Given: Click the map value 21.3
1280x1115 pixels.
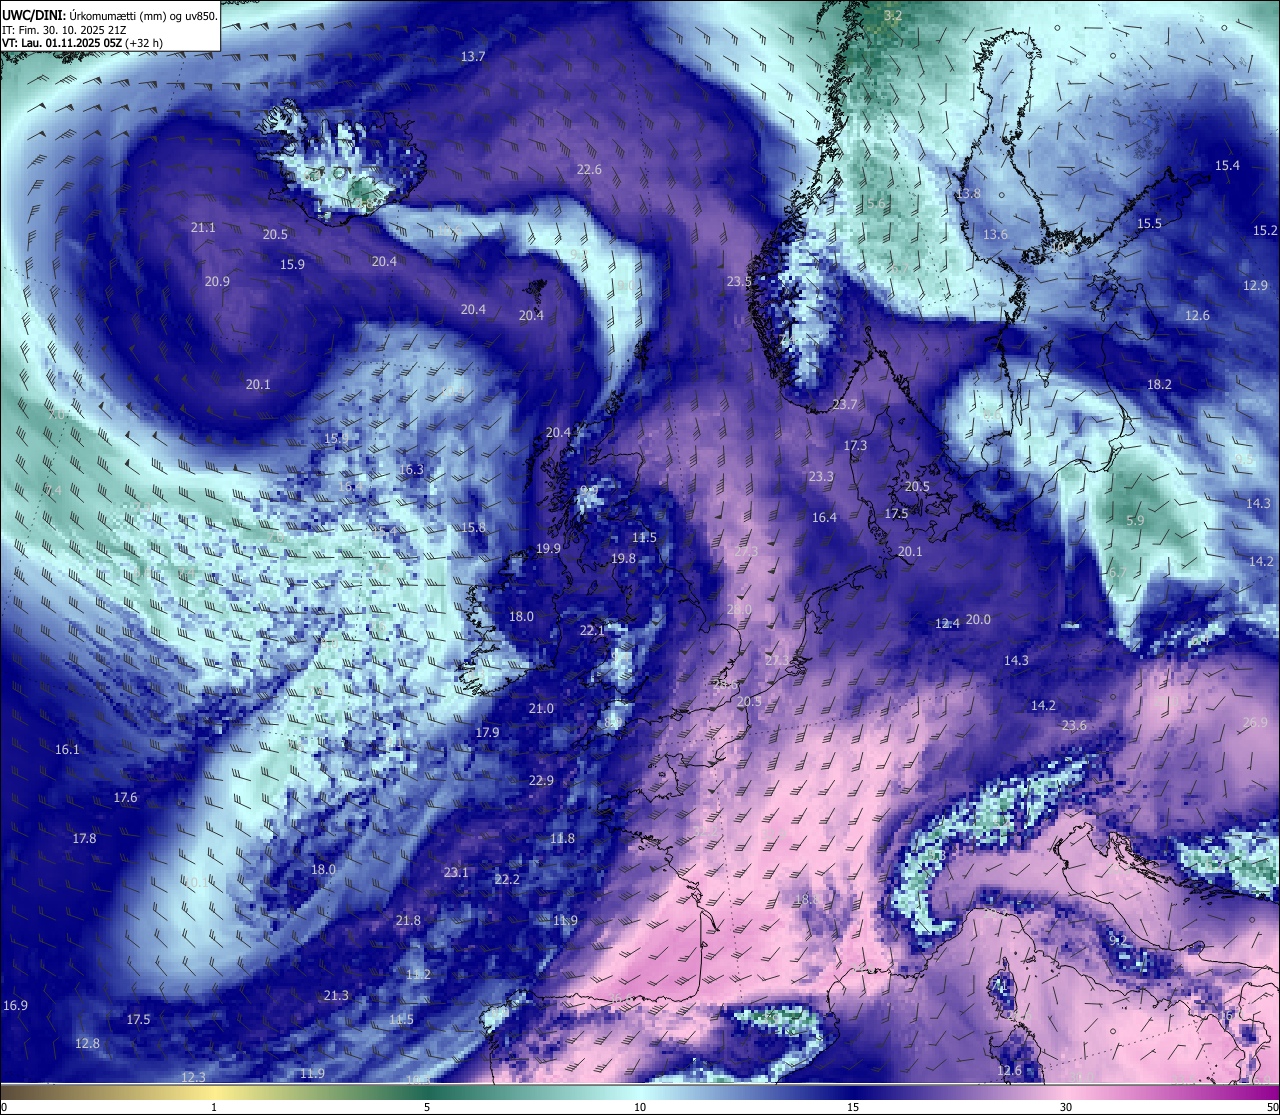Looking at the screenshot, I should pos(336,996).
